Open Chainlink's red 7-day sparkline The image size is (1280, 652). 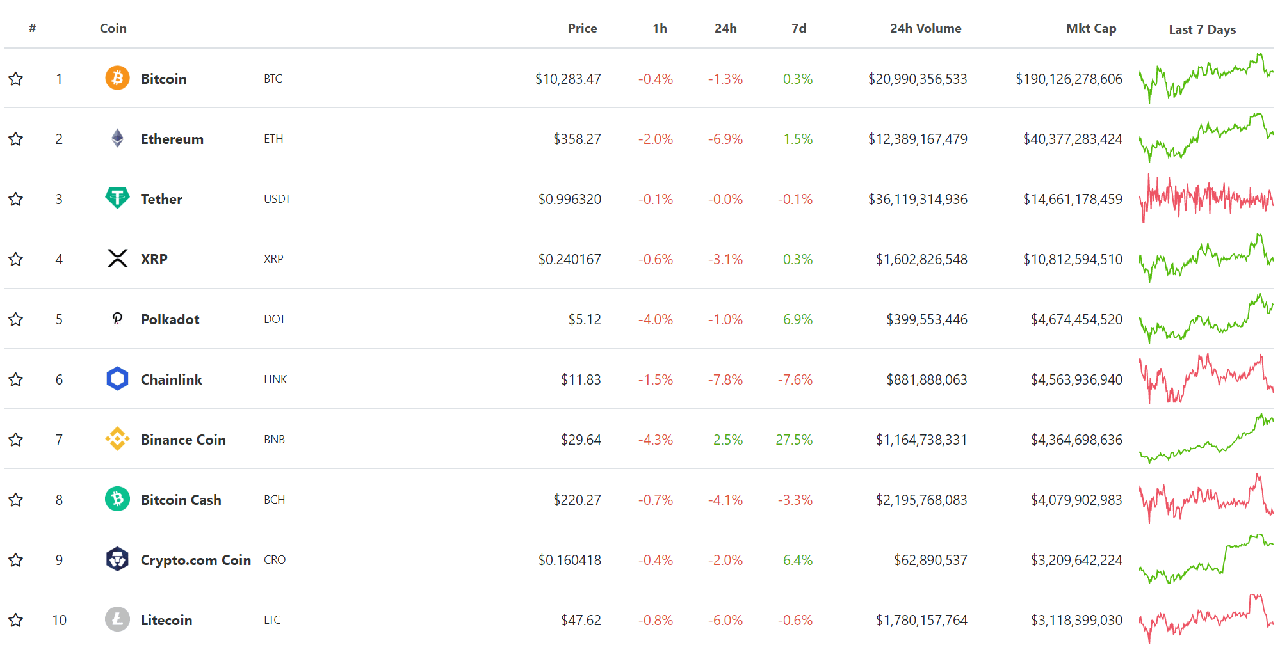(1206, 379)
